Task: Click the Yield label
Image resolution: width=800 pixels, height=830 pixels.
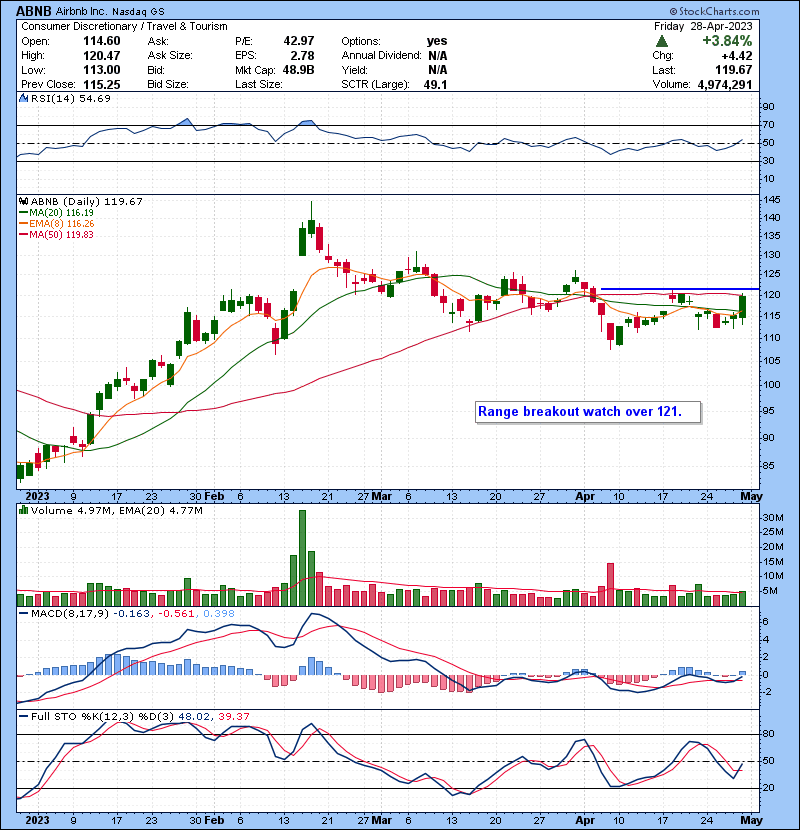Action: (x=355, y=70)
